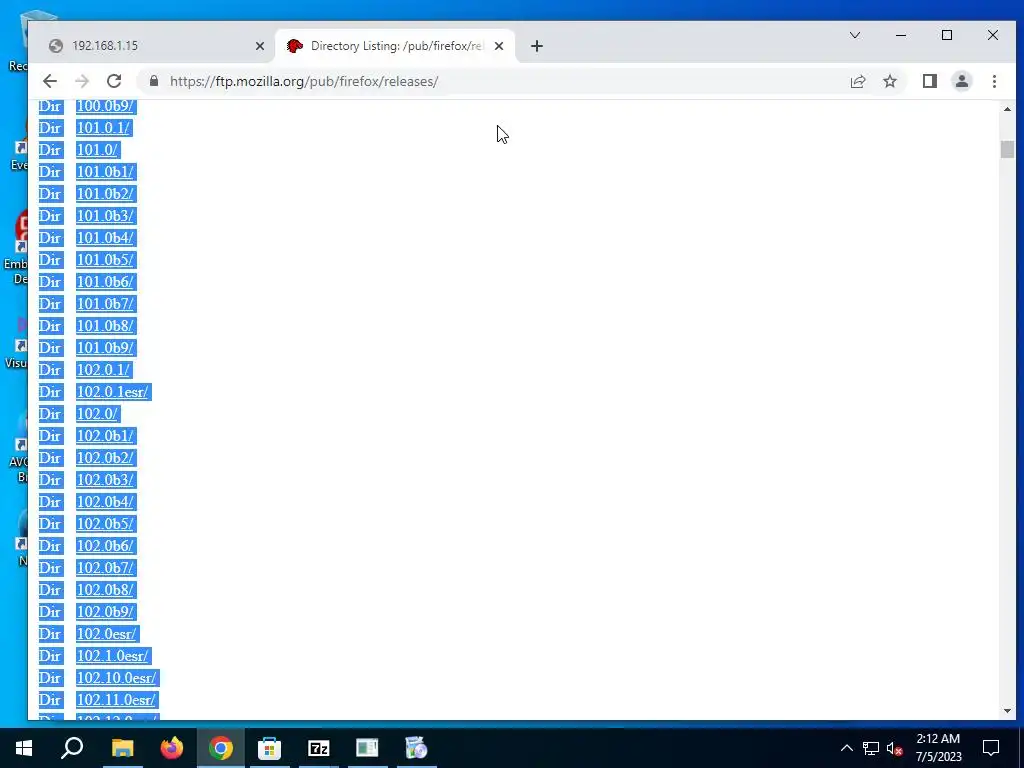Share this page icon in address bar
The image size is (1024, 768).
pyautogui.click(x=857, y=81)
